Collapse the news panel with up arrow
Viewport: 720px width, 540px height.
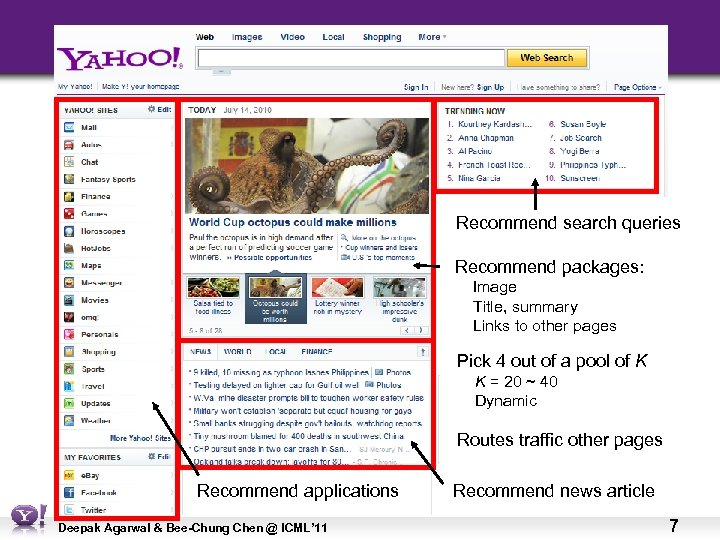click(422, 352)
